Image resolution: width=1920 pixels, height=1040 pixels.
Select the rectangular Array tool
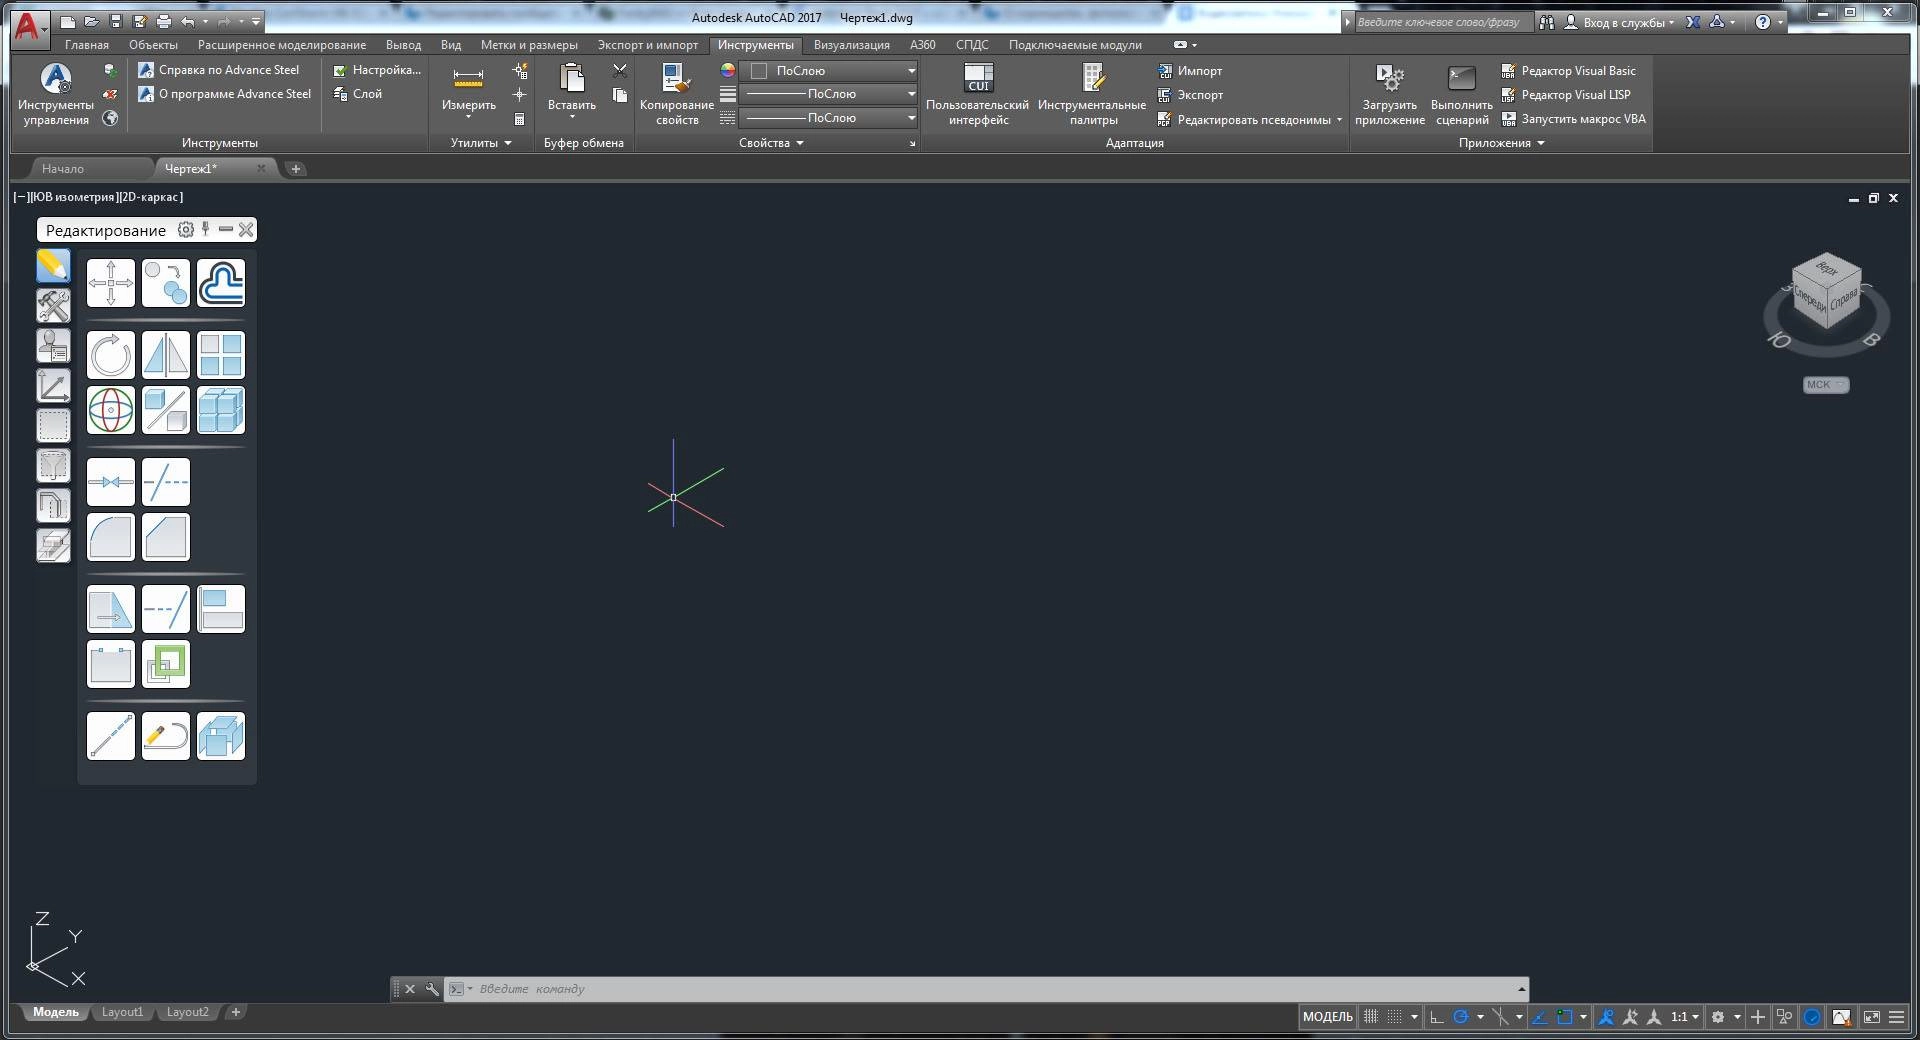(221, 355)
